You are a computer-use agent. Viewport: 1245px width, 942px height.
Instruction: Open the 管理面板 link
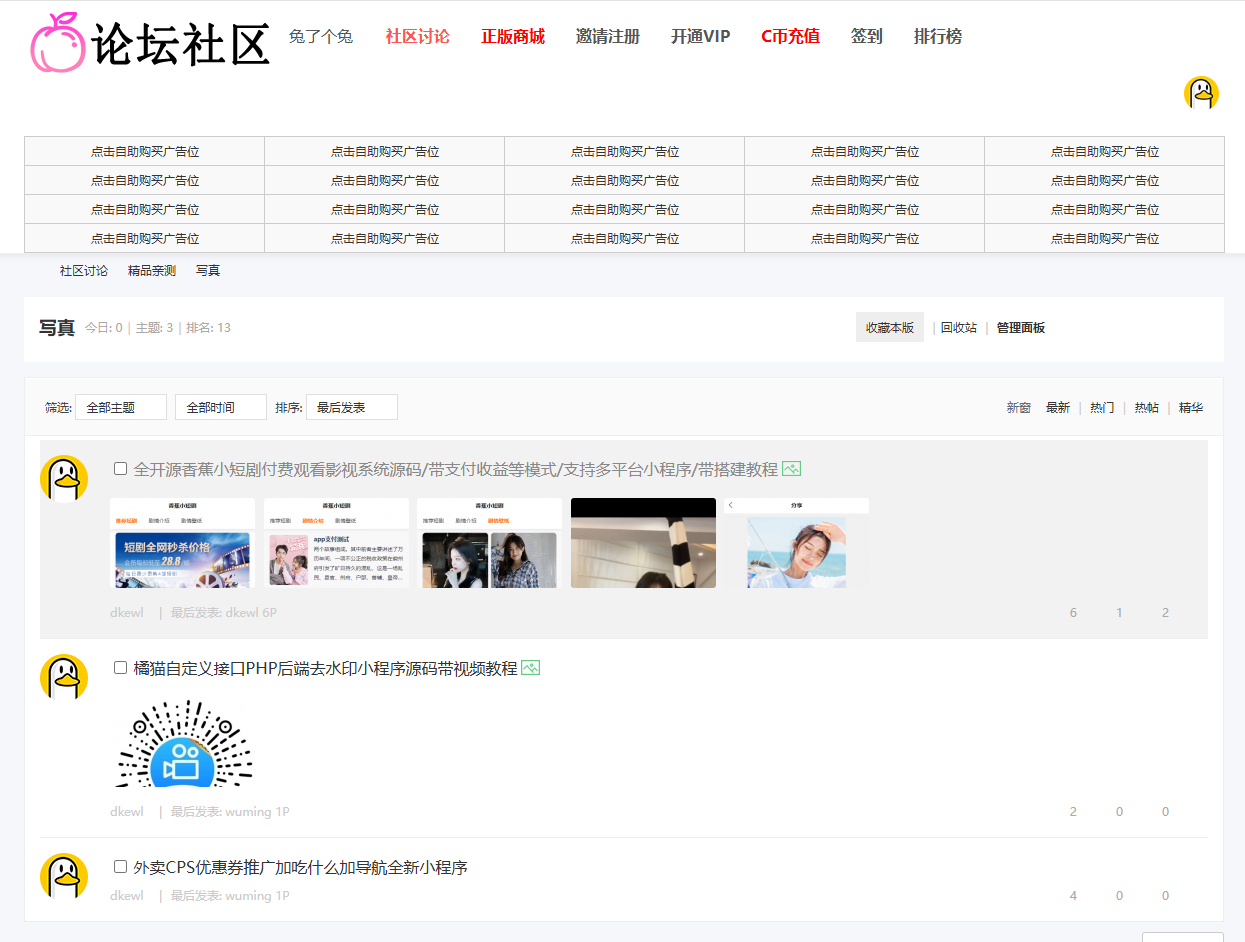pyautogui.click(x=1020, y=328)
